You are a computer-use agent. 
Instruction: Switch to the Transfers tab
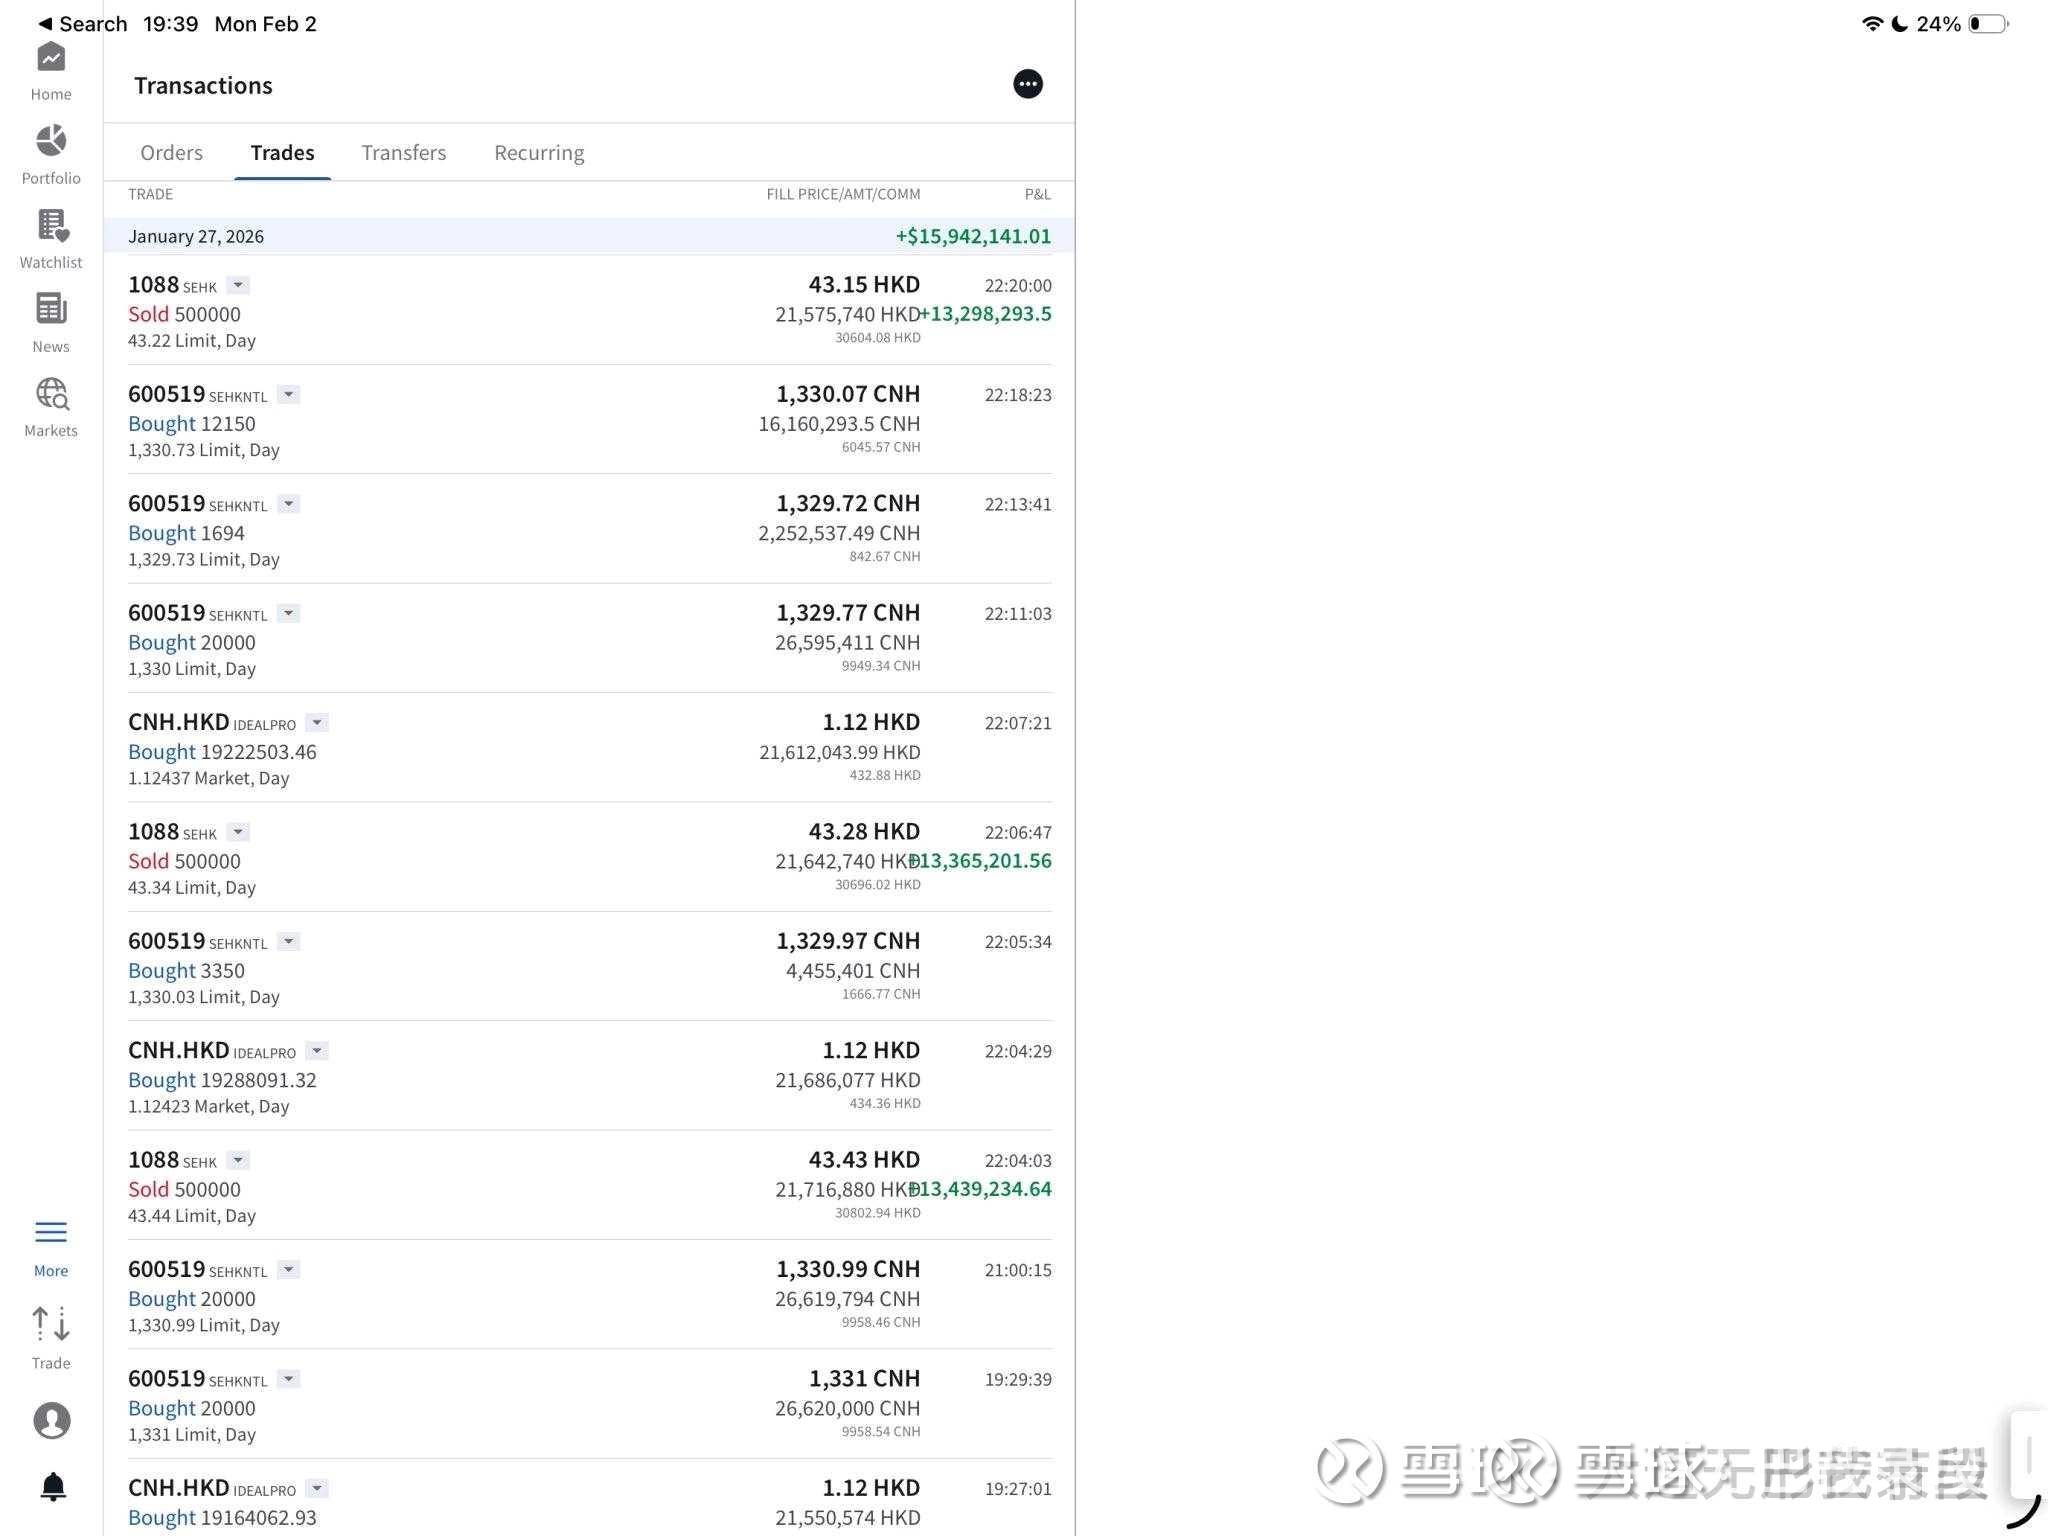click(x=403, y=153)
